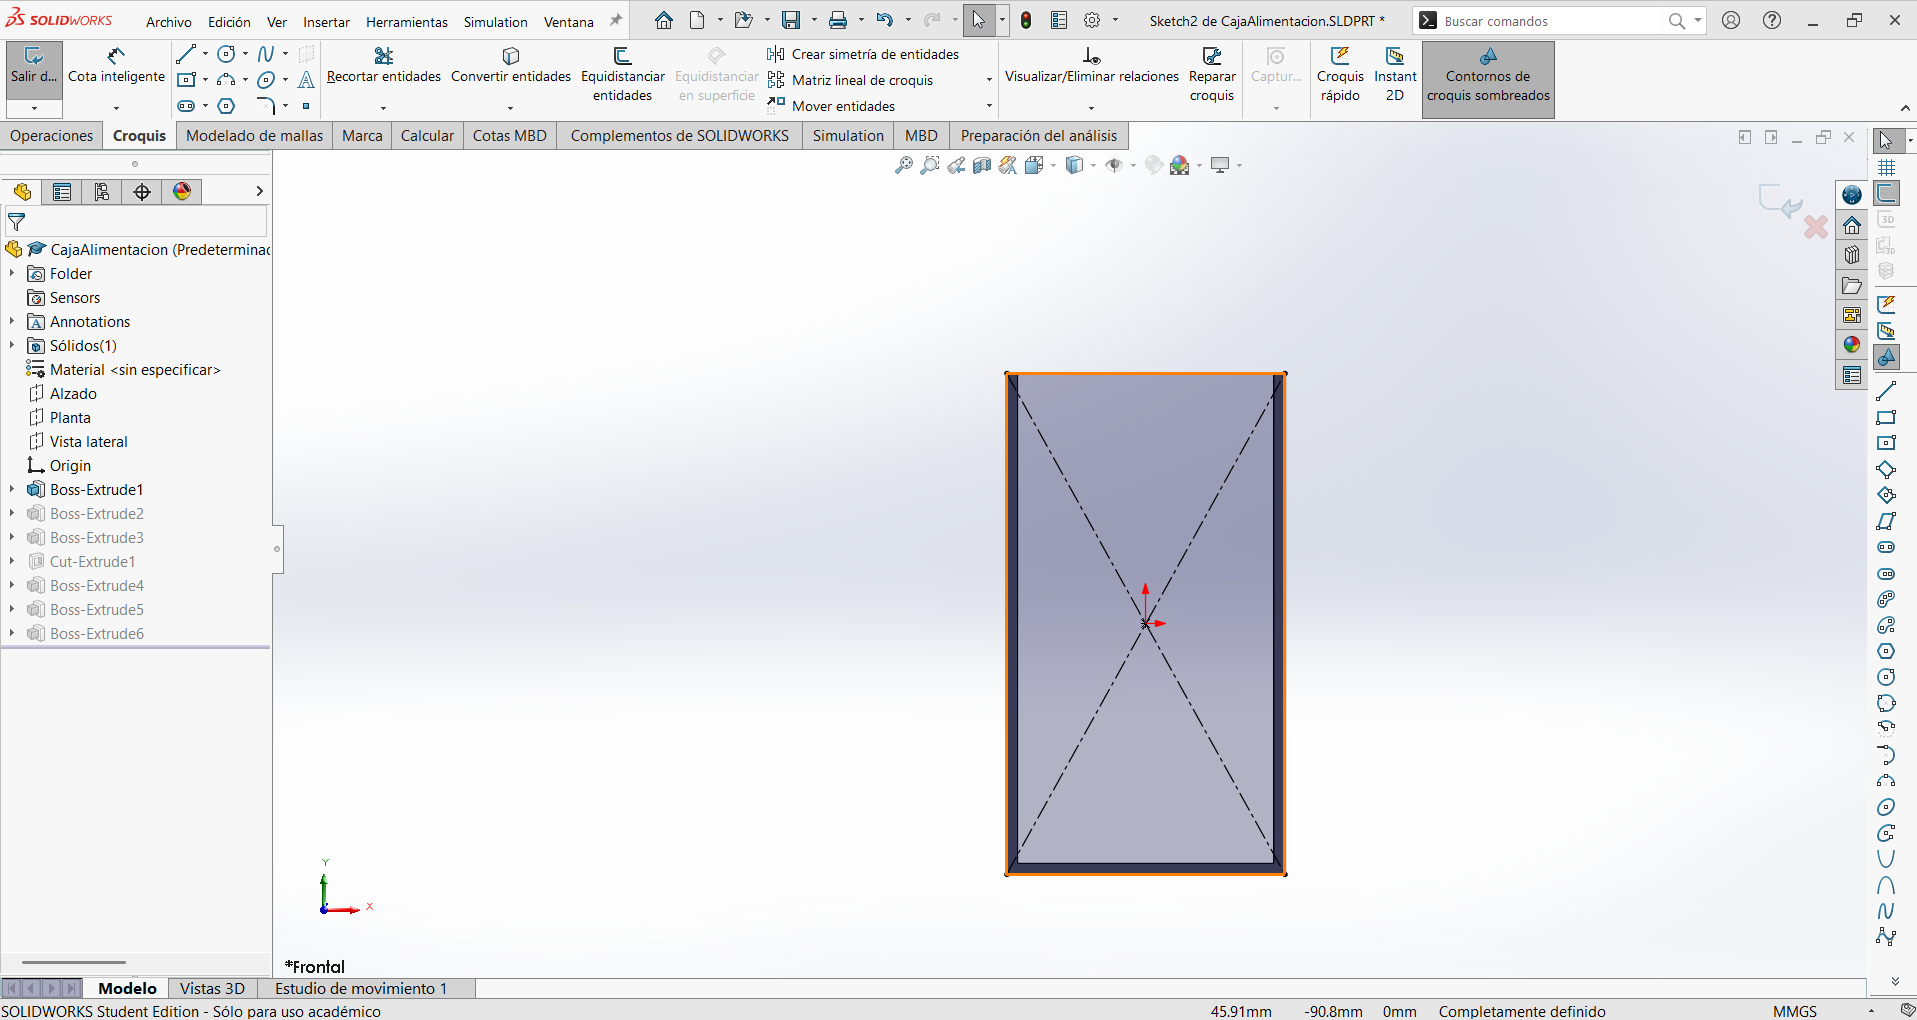Open PropertyManager tab
This screenshot has height=1020, width=1917.
pyautogui.click(x=62, y=192)
